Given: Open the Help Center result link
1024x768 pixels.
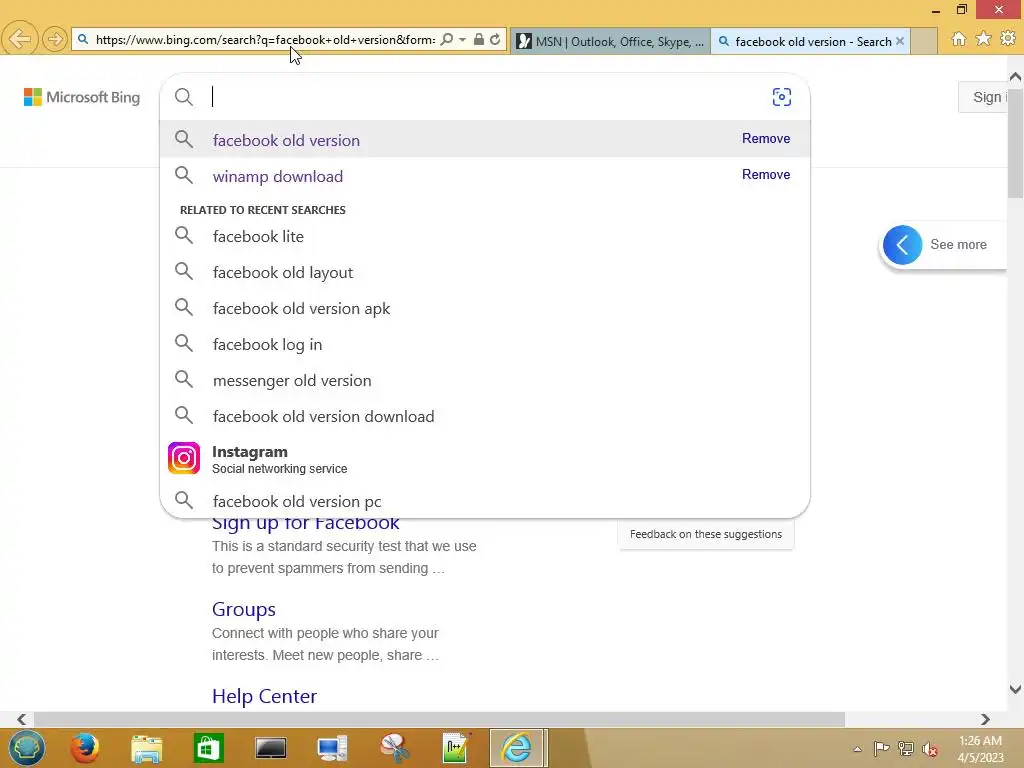Looking at the screenshot, I should (x=264, y=696).
